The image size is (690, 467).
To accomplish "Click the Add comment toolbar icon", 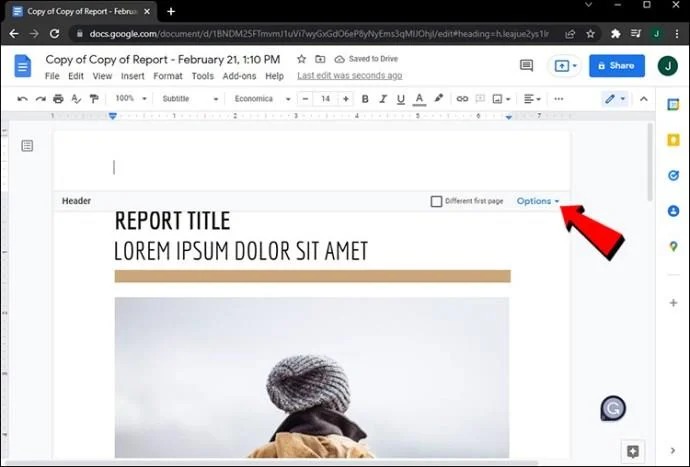I will pos(480,99).
